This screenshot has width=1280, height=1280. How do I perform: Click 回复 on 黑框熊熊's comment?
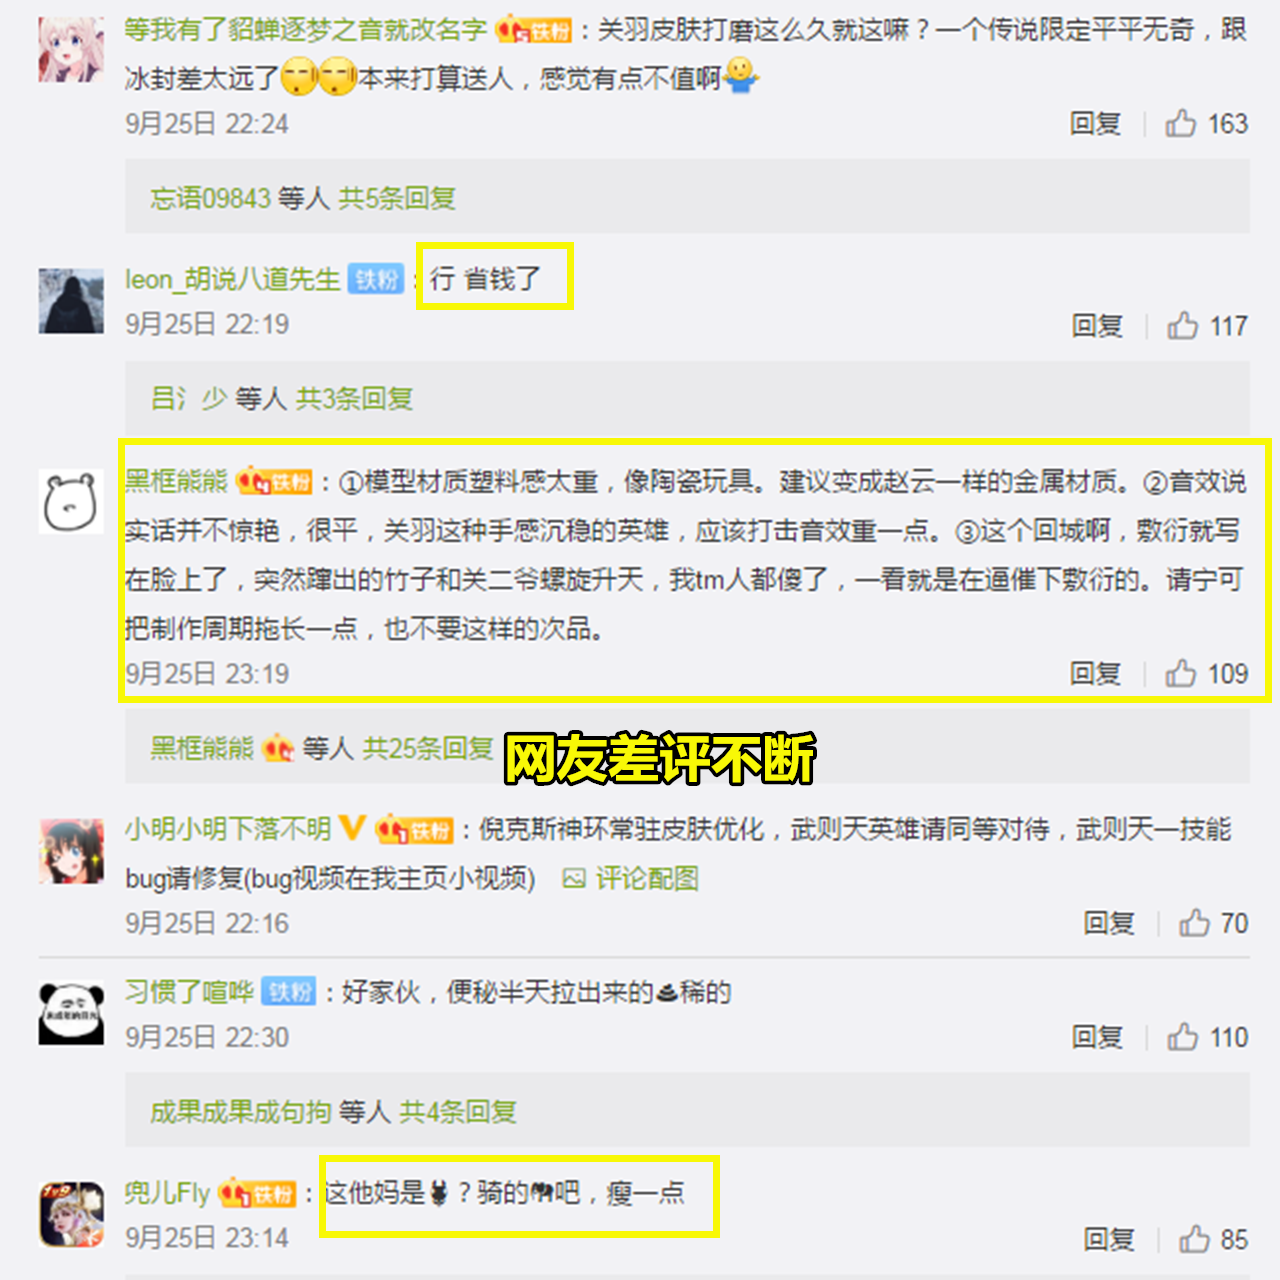[x=1095, y=673]
